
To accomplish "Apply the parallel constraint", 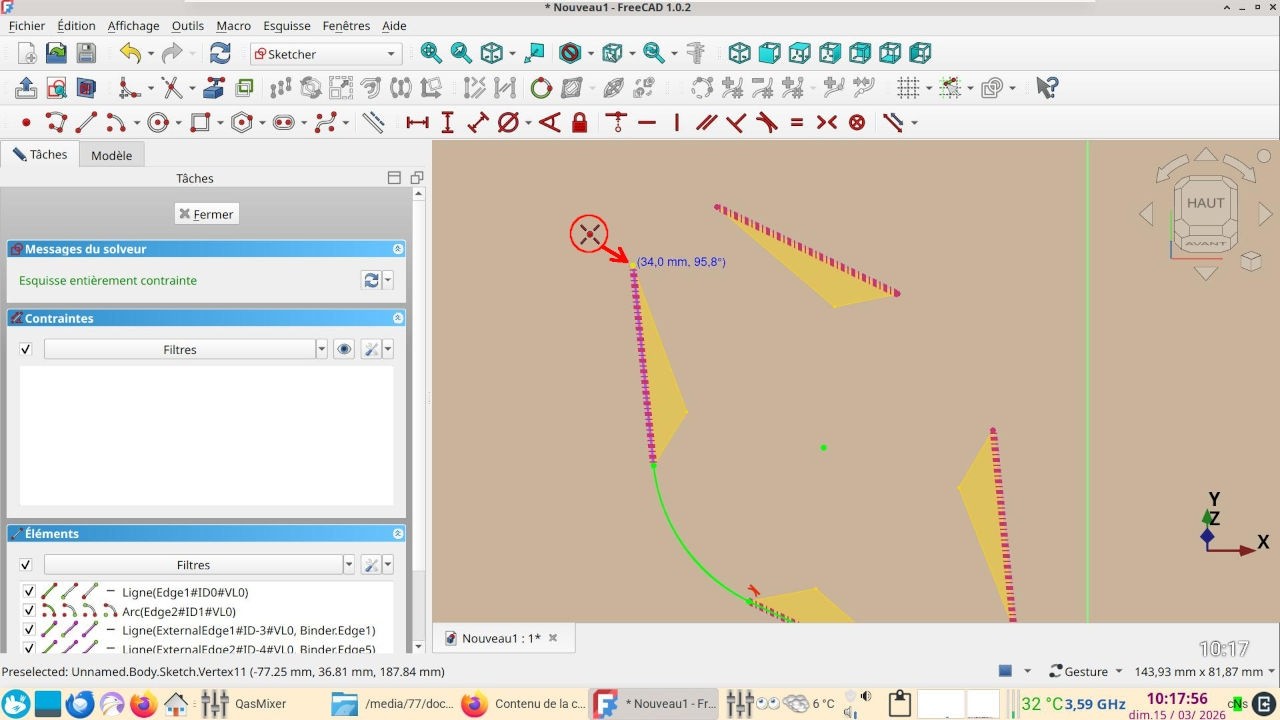I will tap(706, 123).
